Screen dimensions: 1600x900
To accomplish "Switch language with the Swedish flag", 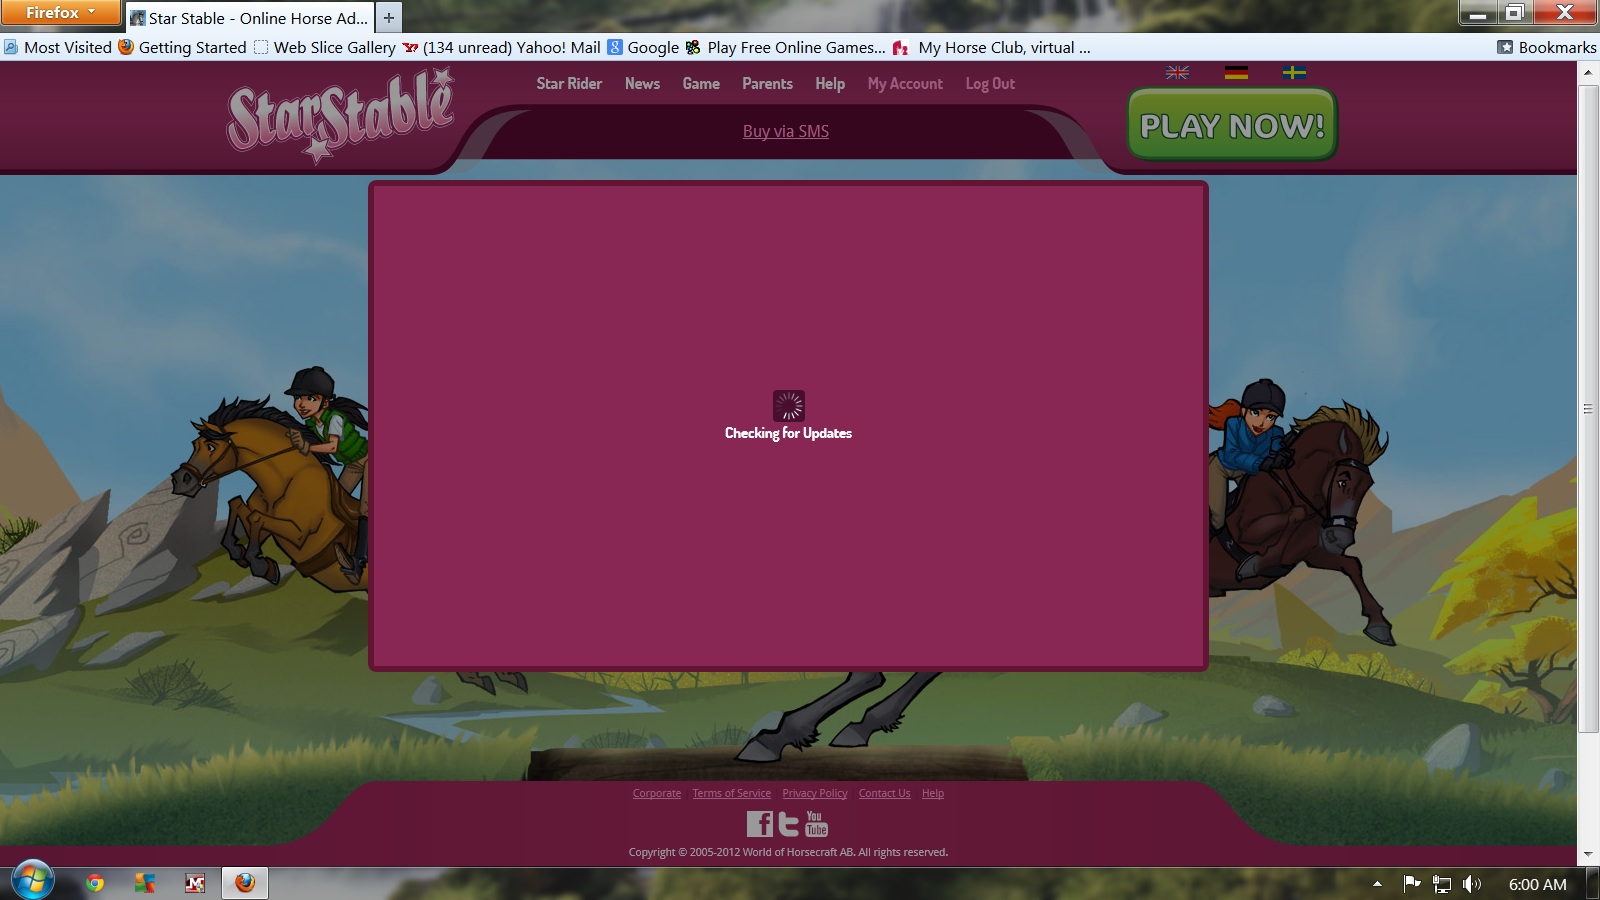I will click(1294, 72).
